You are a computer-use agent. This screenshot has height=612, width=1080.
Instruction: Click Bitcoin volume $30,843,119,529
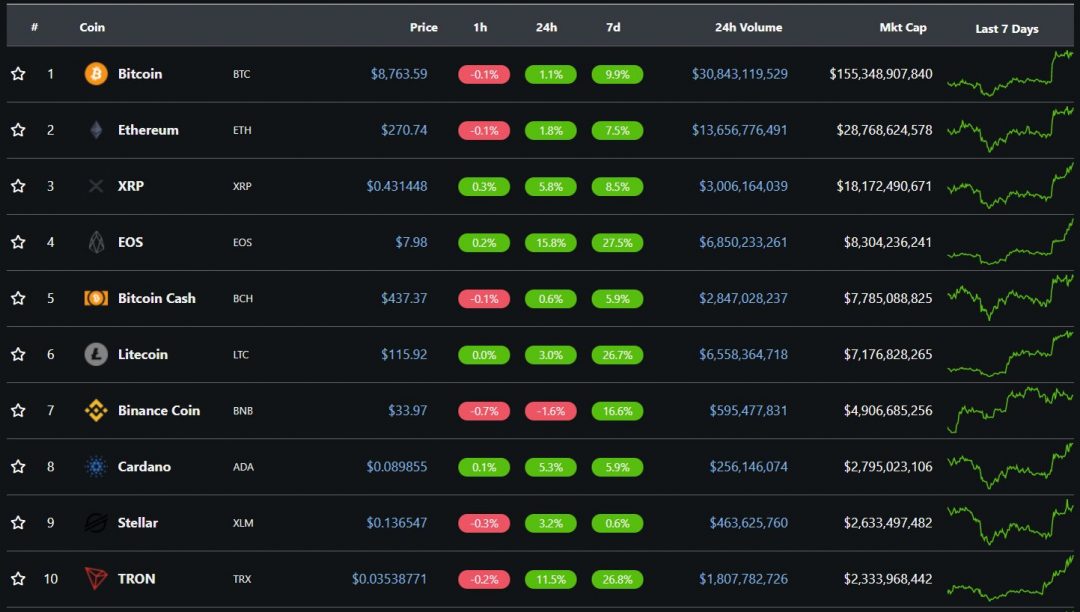pos(740,74)
